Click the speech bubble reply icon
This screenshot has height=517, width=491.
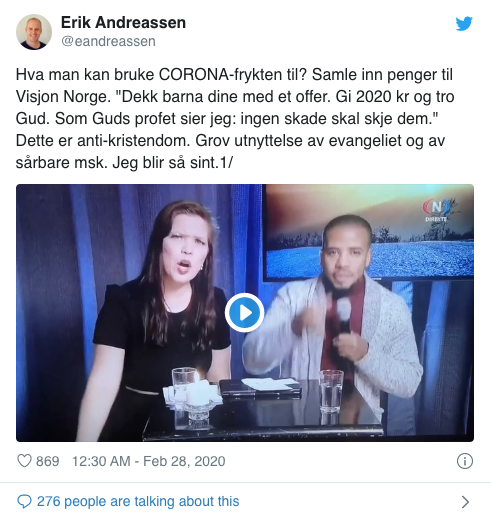pyautogui.click(x=24, y=502)
